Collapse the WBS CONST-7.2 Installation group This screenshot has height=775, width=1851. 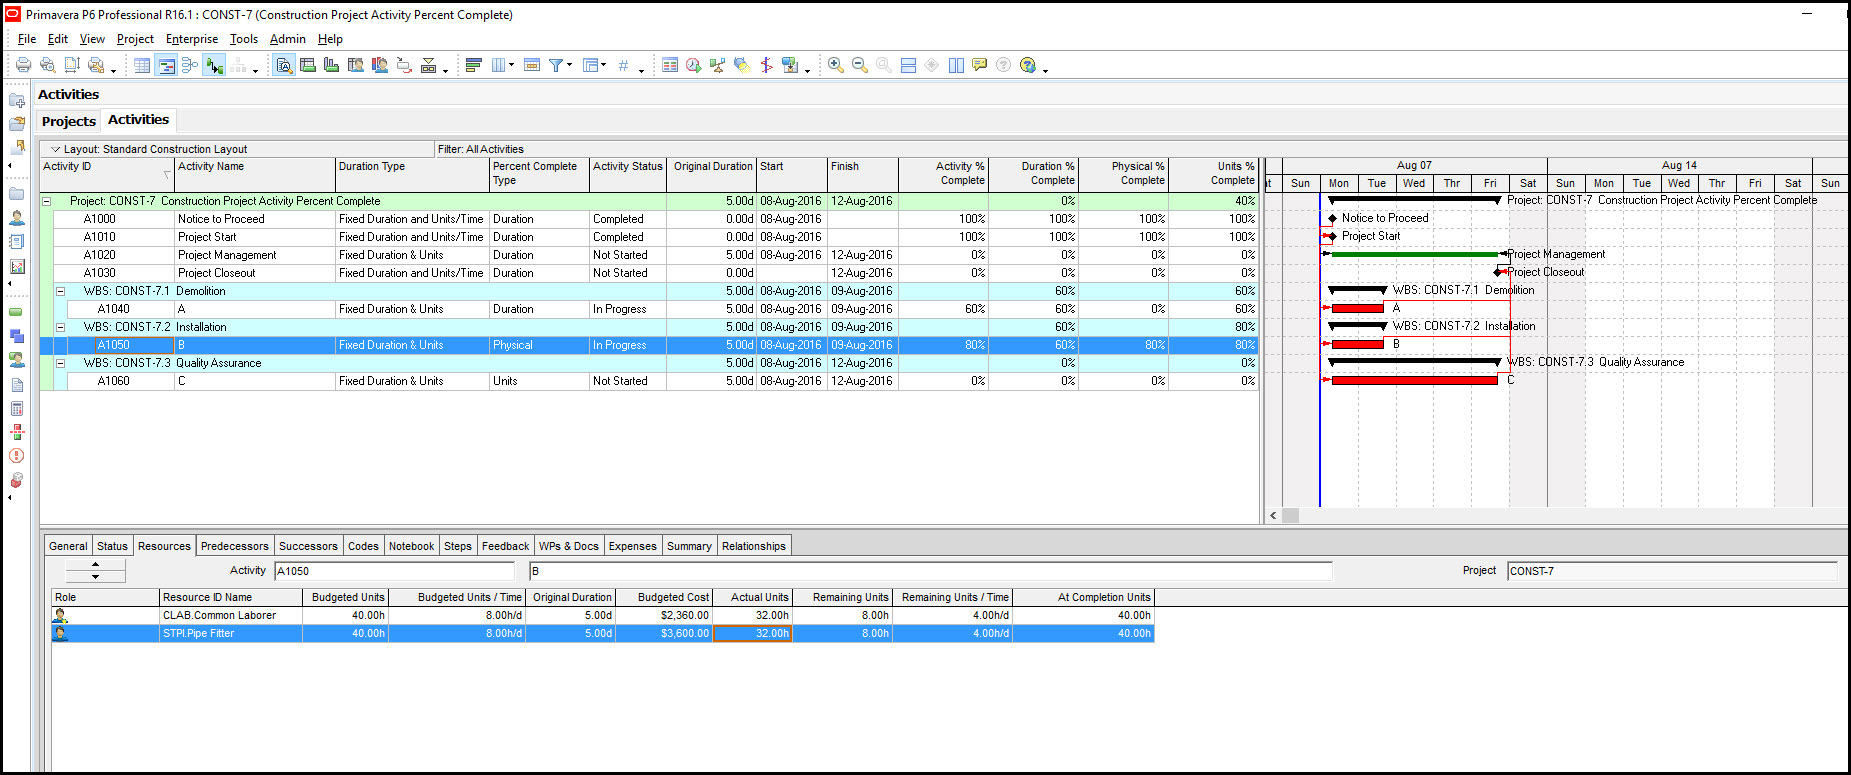(60, 327)
